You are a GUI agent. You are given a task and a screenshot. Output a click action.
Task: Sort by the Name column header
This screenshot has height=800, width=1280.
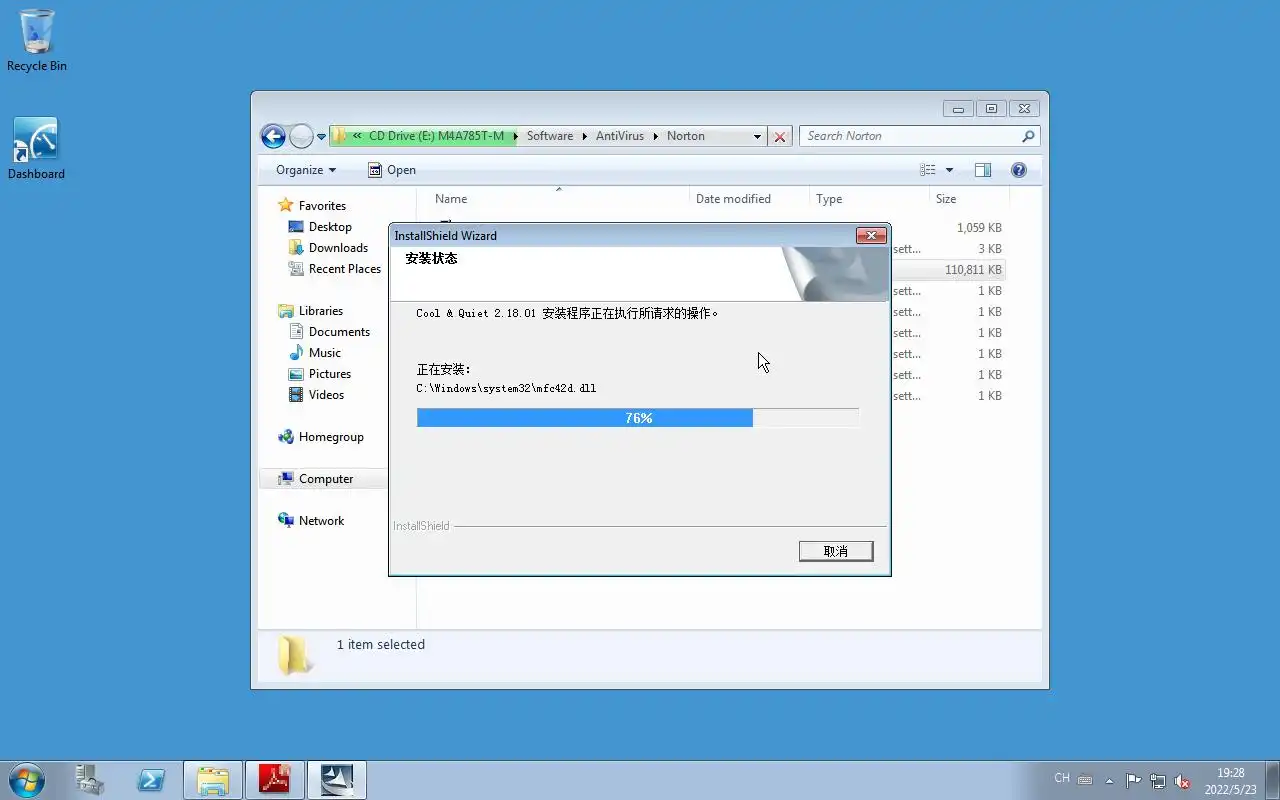[x=451, y=199]
